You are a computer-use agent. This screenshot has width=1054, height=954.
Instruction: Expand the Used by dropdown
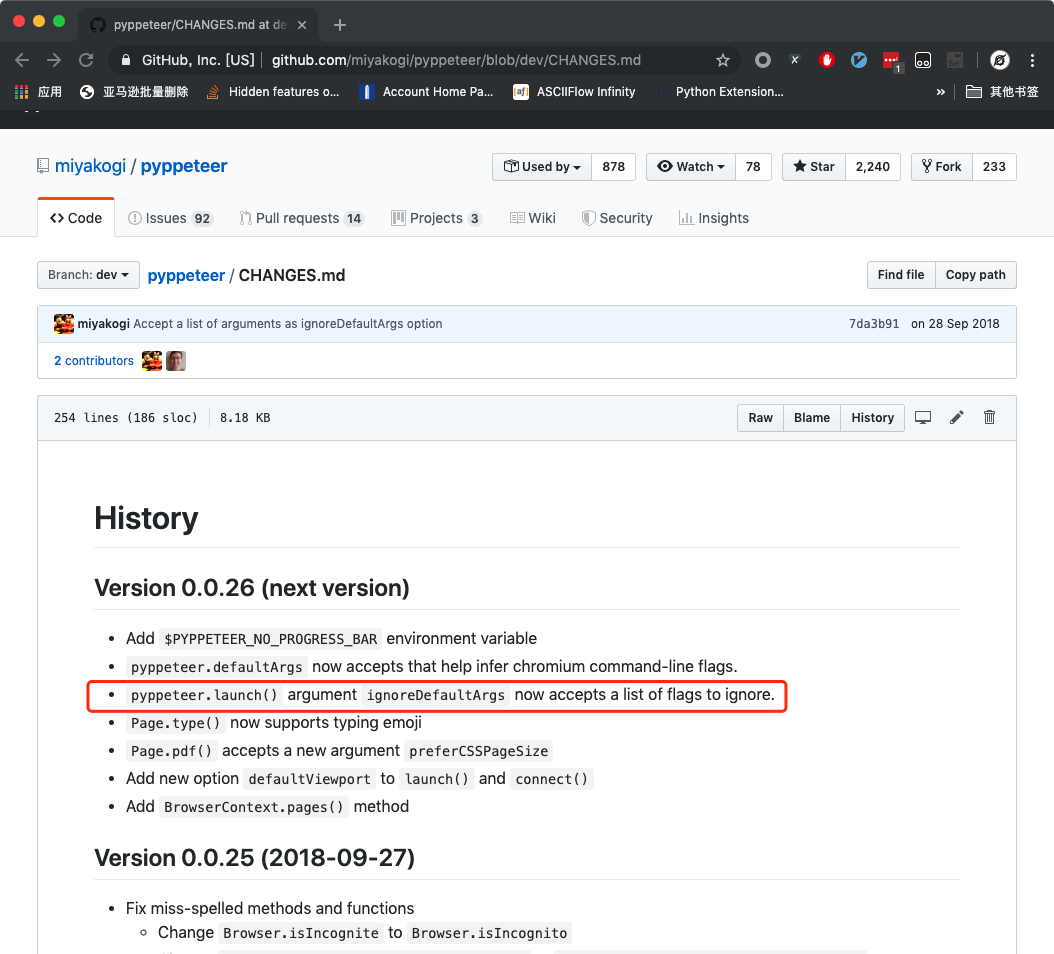tap(542, 167)
